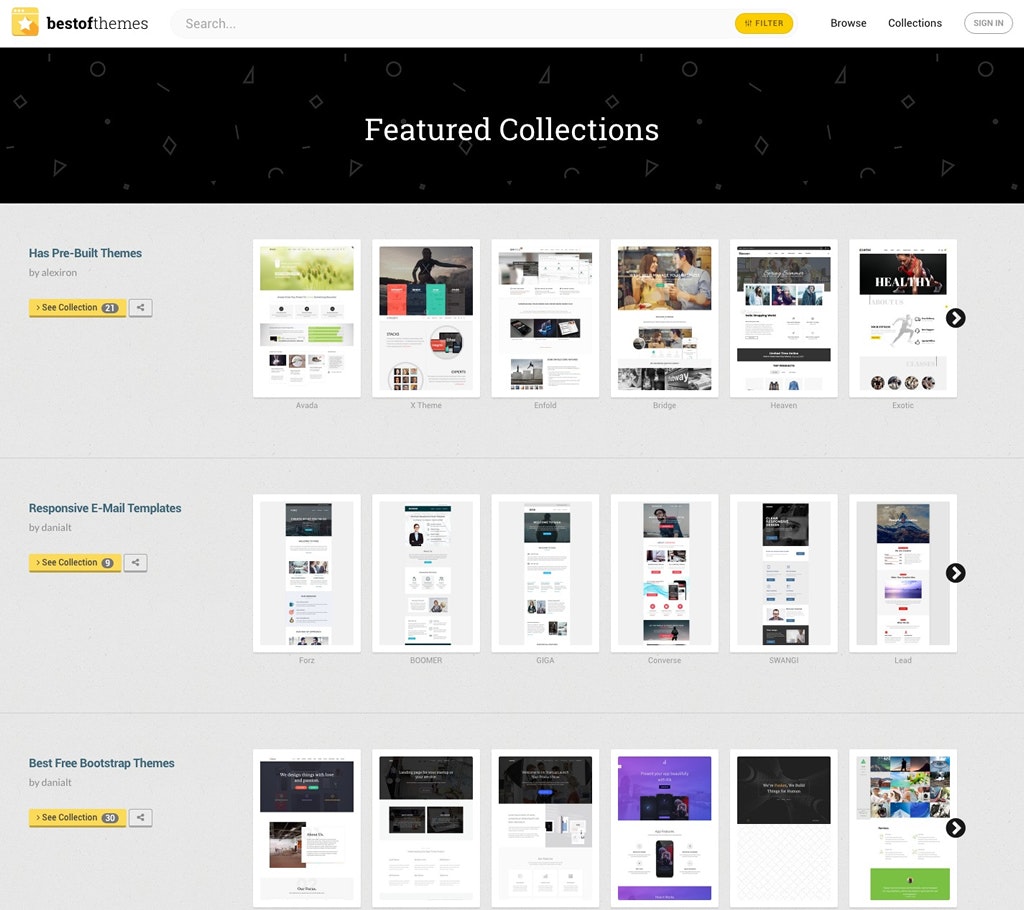This screenshot has width=1024, height=910.
Task: Show next templates in Responsive E-Mail Templates row
Action: 955,573
